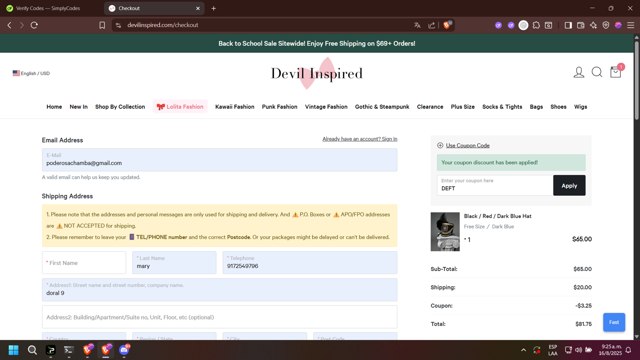
Task: Switch to the Verify Codes SimplyCodes tab
Action: 48,8
